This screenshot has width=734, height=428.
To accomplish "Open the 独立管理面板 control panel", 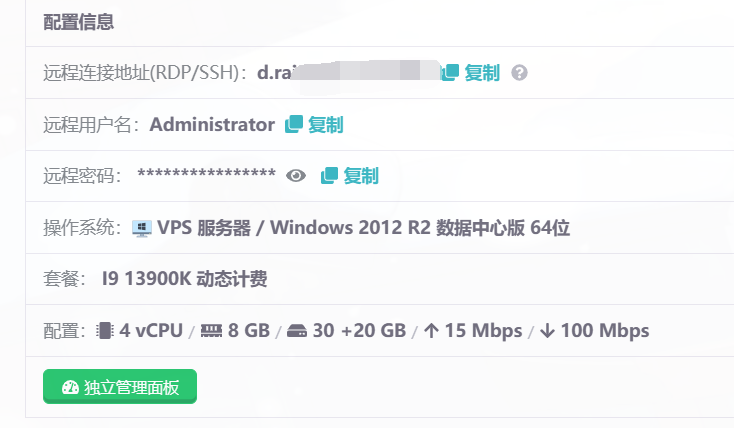I will 120,387.
